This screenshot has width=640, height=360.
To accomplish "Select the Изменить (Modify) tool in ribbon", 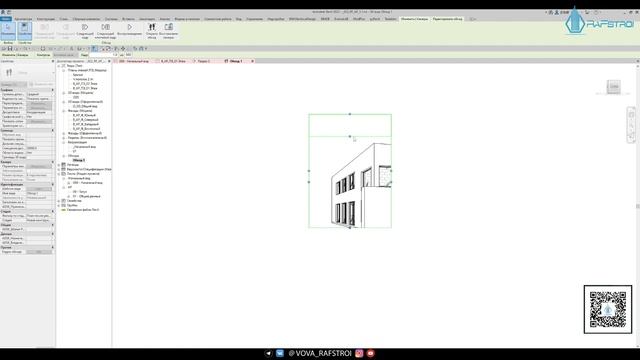I will click(8, 31).
